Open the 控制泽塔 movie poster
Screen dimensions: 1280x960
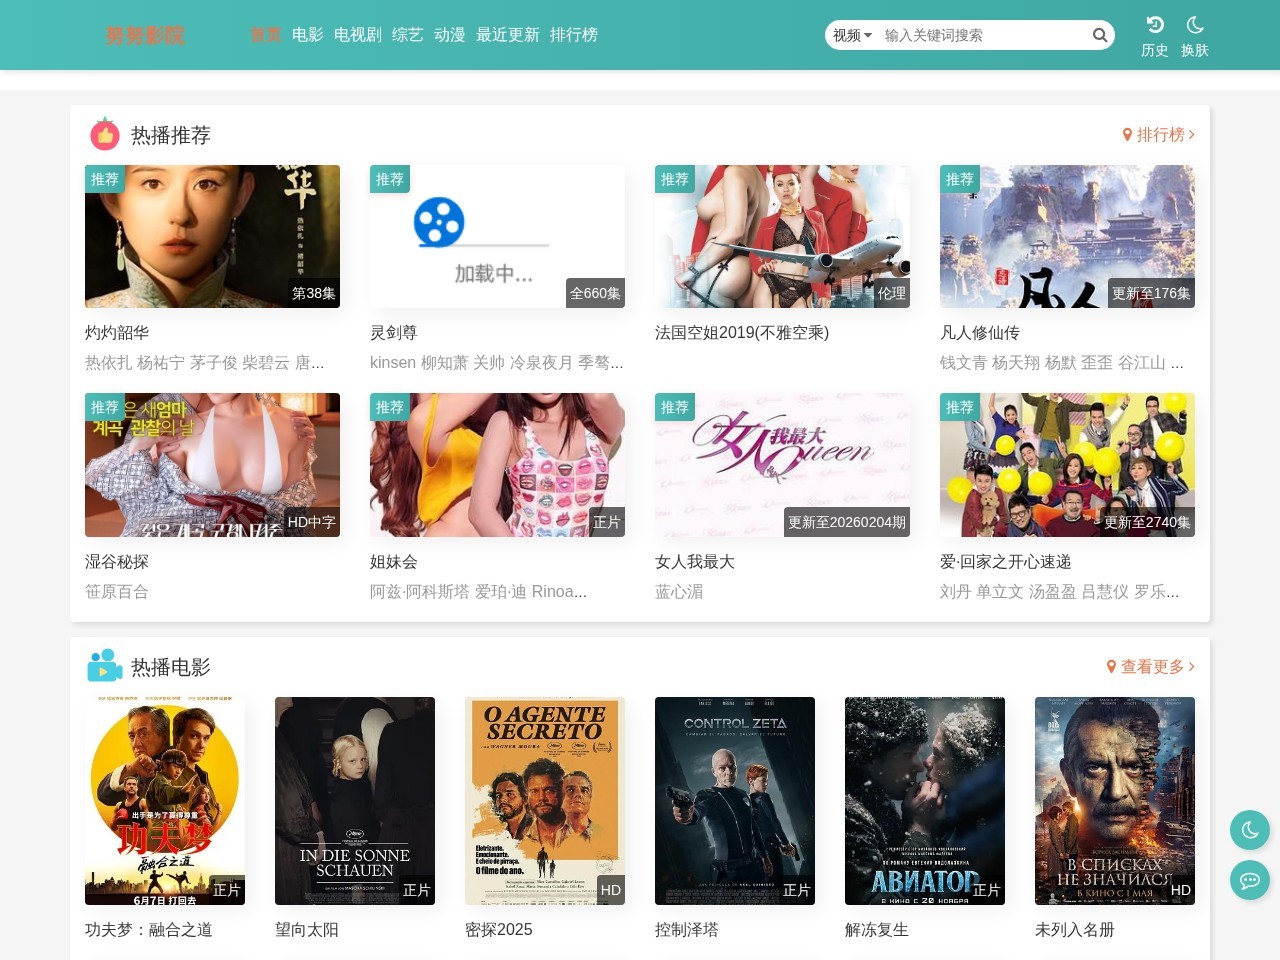[x=735, y=801]
